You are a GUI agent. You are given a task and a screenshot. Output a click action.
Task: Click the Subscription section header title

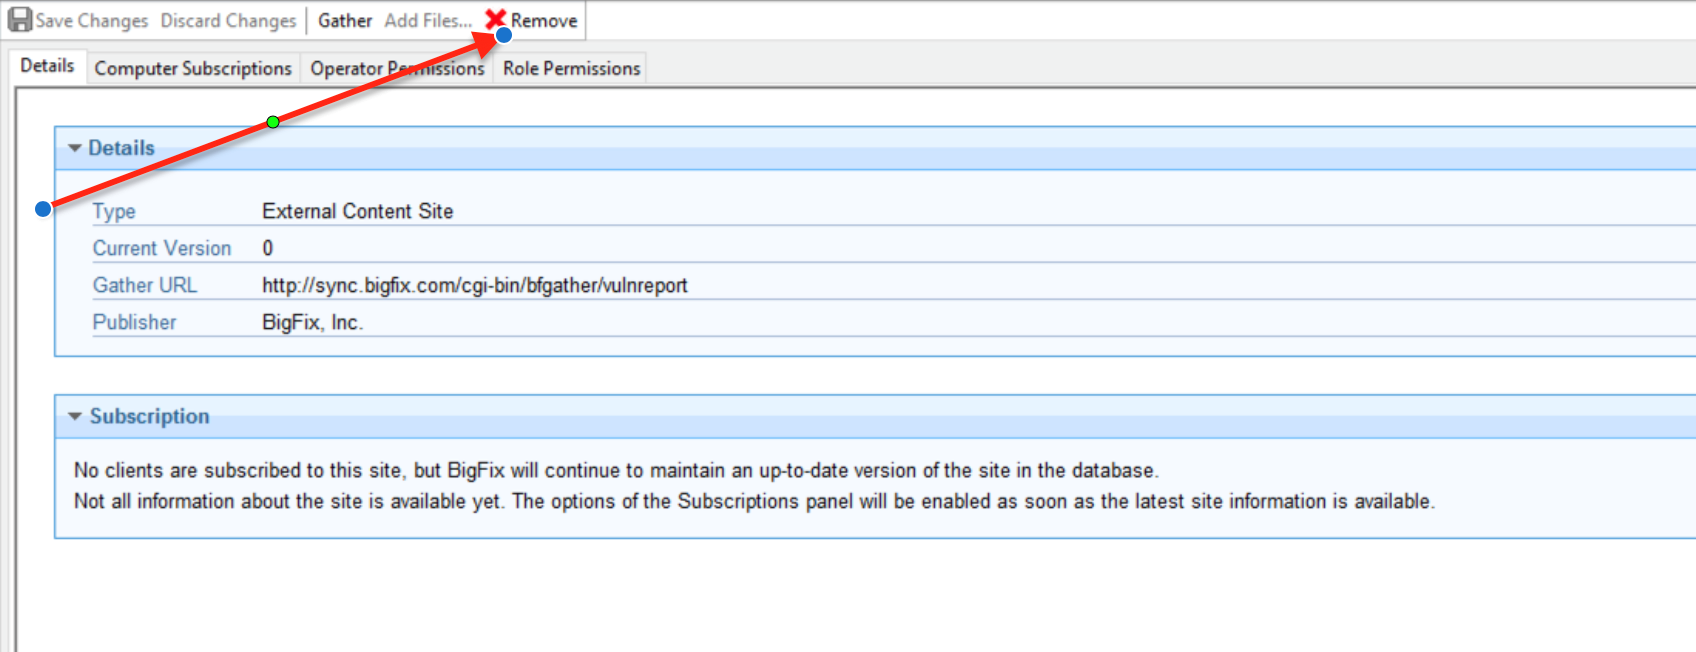tap(150, 416)
